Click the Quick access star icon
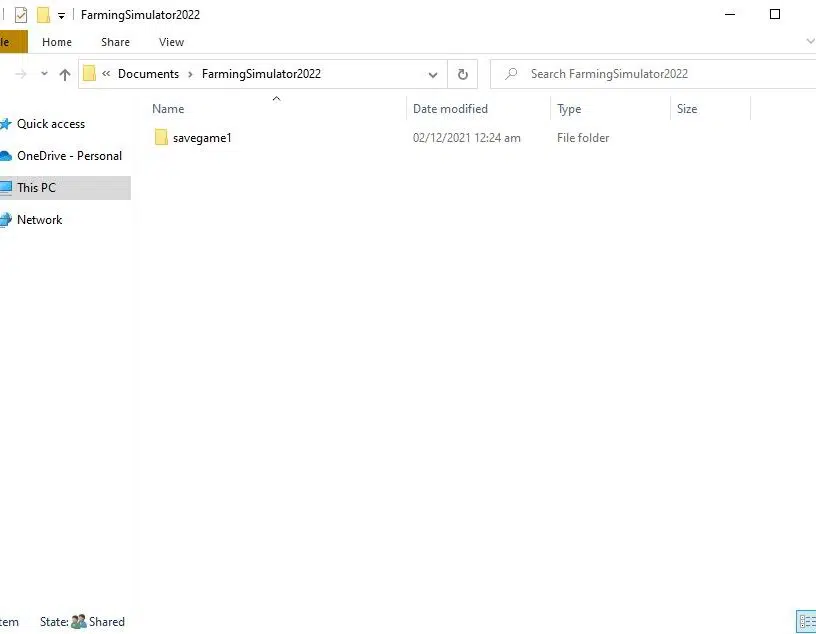This screenshot has height=634, width=816. coord(6,124)
